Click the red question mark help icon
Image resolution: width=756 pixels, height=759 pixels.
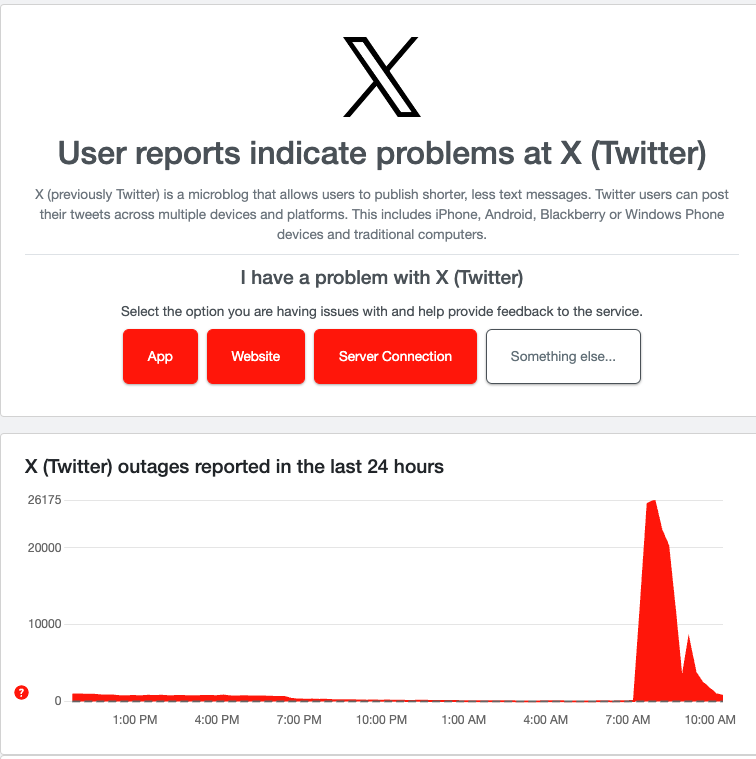click(x=21, y=693)
